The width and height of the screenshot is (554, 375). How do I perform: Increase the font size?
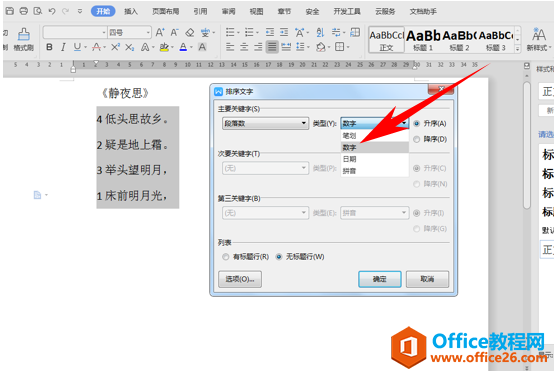point(160,33)
